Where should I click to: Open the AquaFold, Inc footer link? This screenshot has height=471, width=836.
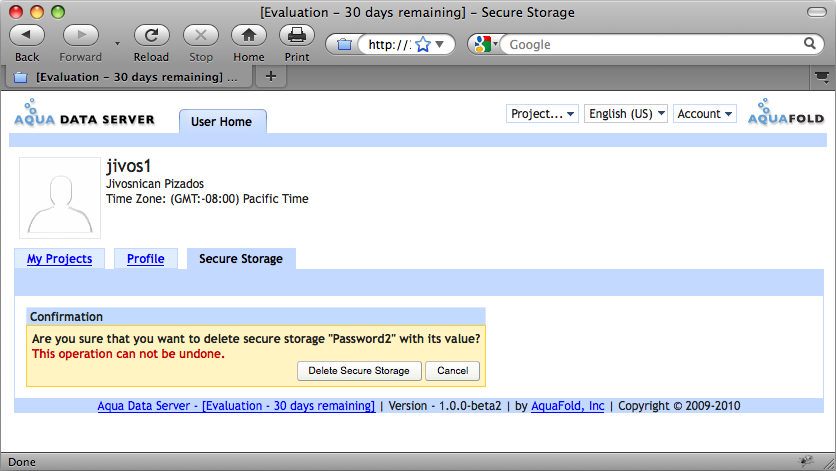point(567,406)
